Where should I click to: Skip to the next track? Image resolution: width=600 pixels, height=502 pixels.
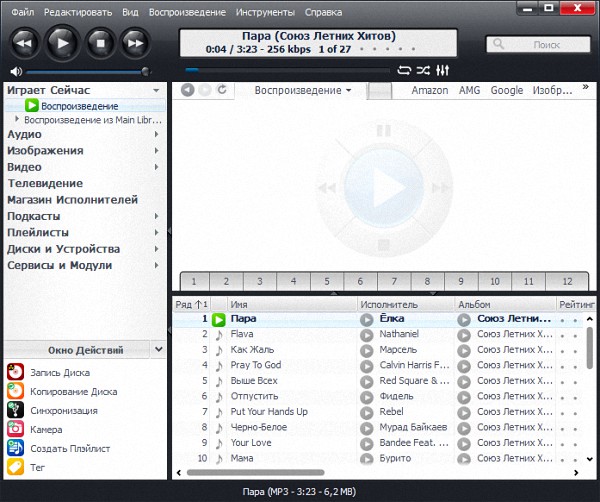(x=135, y=42)
